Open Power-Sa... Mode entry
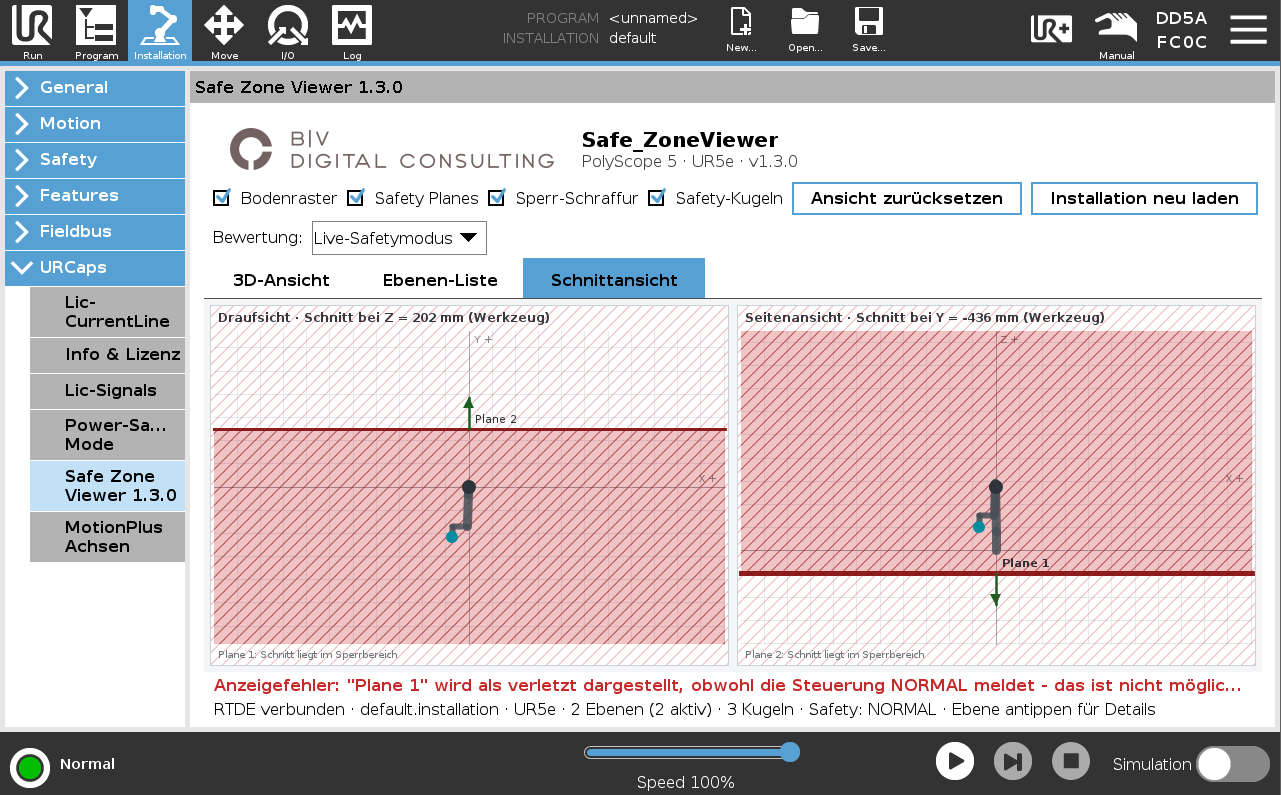The height and width of the screenshot is (795, 1281). (107, 435)
